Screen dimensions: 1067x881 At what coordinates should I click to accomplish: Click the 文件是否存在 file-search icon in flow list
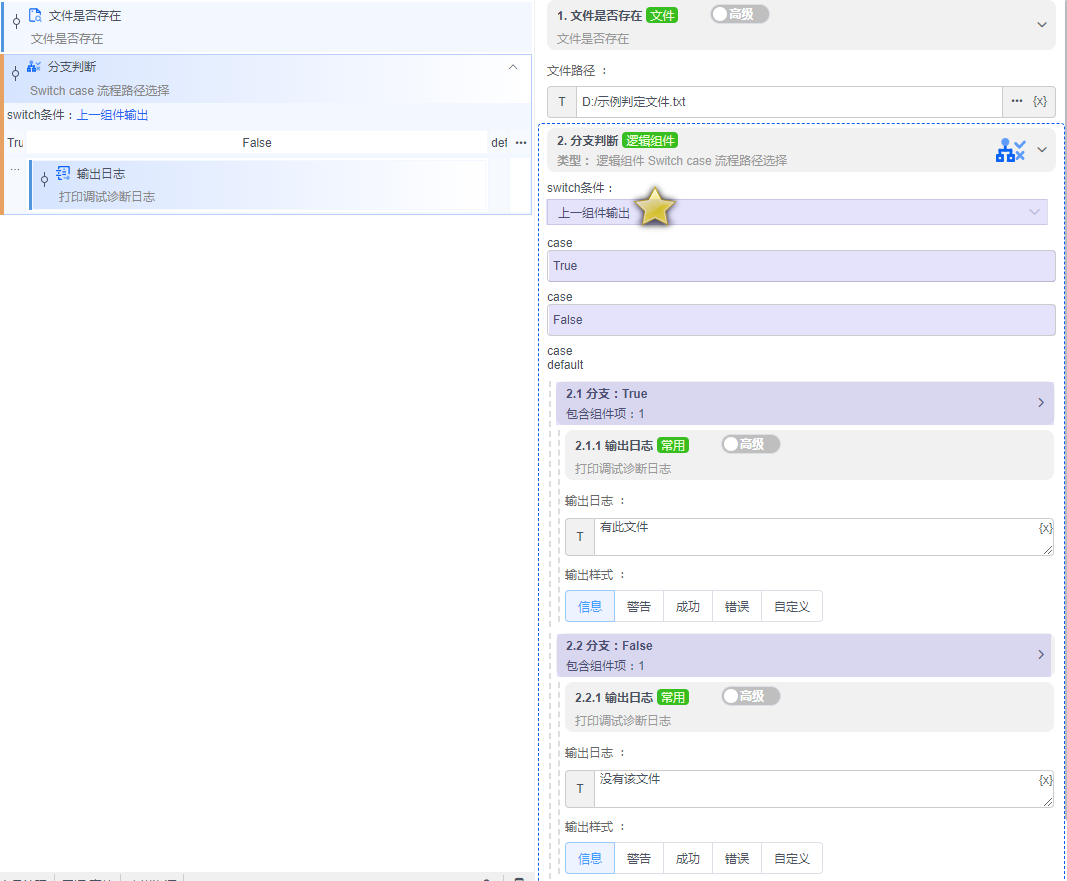(35, 16)
